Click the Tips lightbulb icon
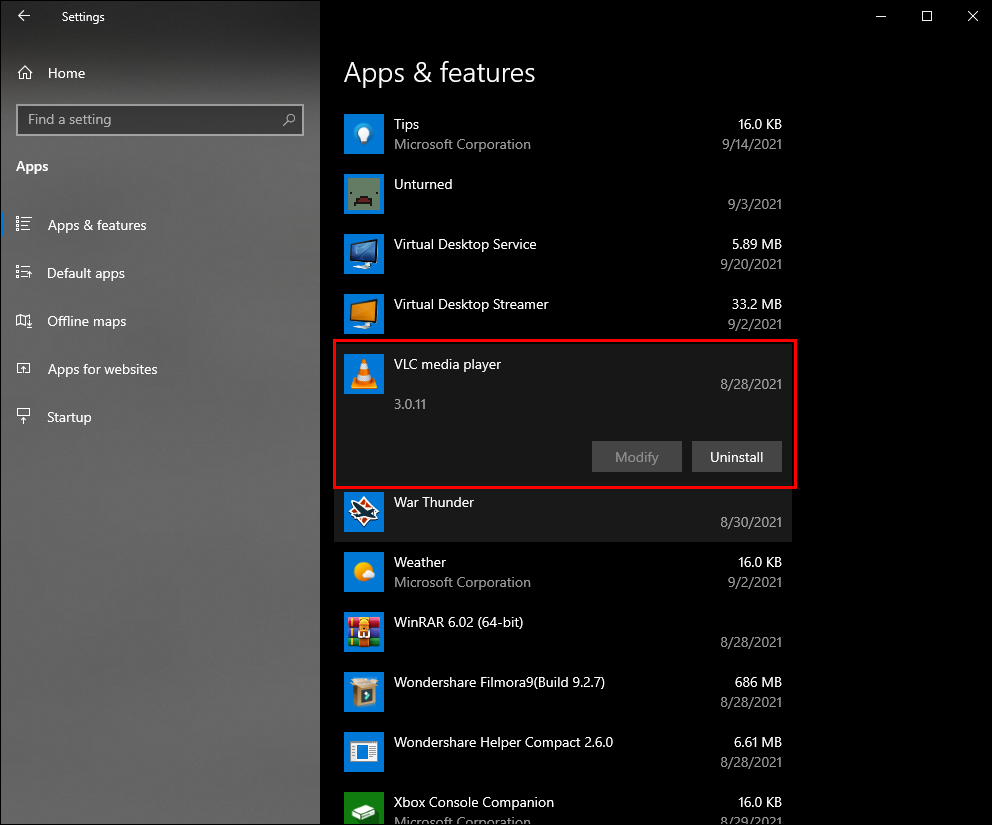 click(363, 134)
